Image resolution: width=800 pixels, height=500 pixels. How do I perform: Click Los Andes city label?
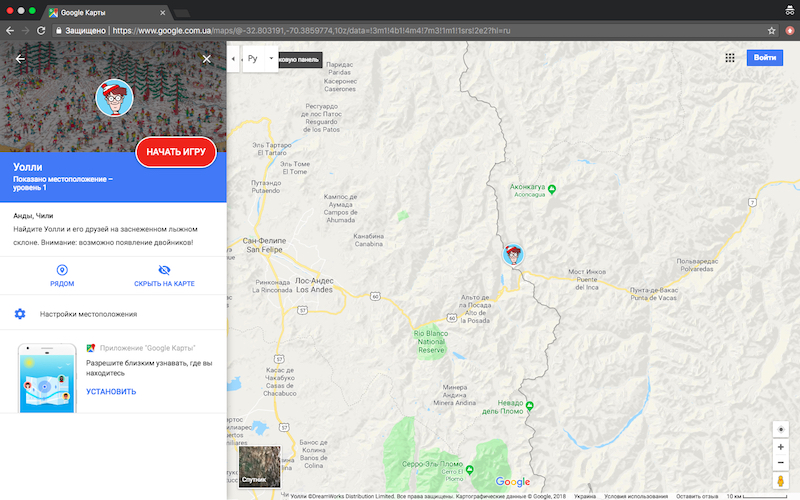(314, 285)
